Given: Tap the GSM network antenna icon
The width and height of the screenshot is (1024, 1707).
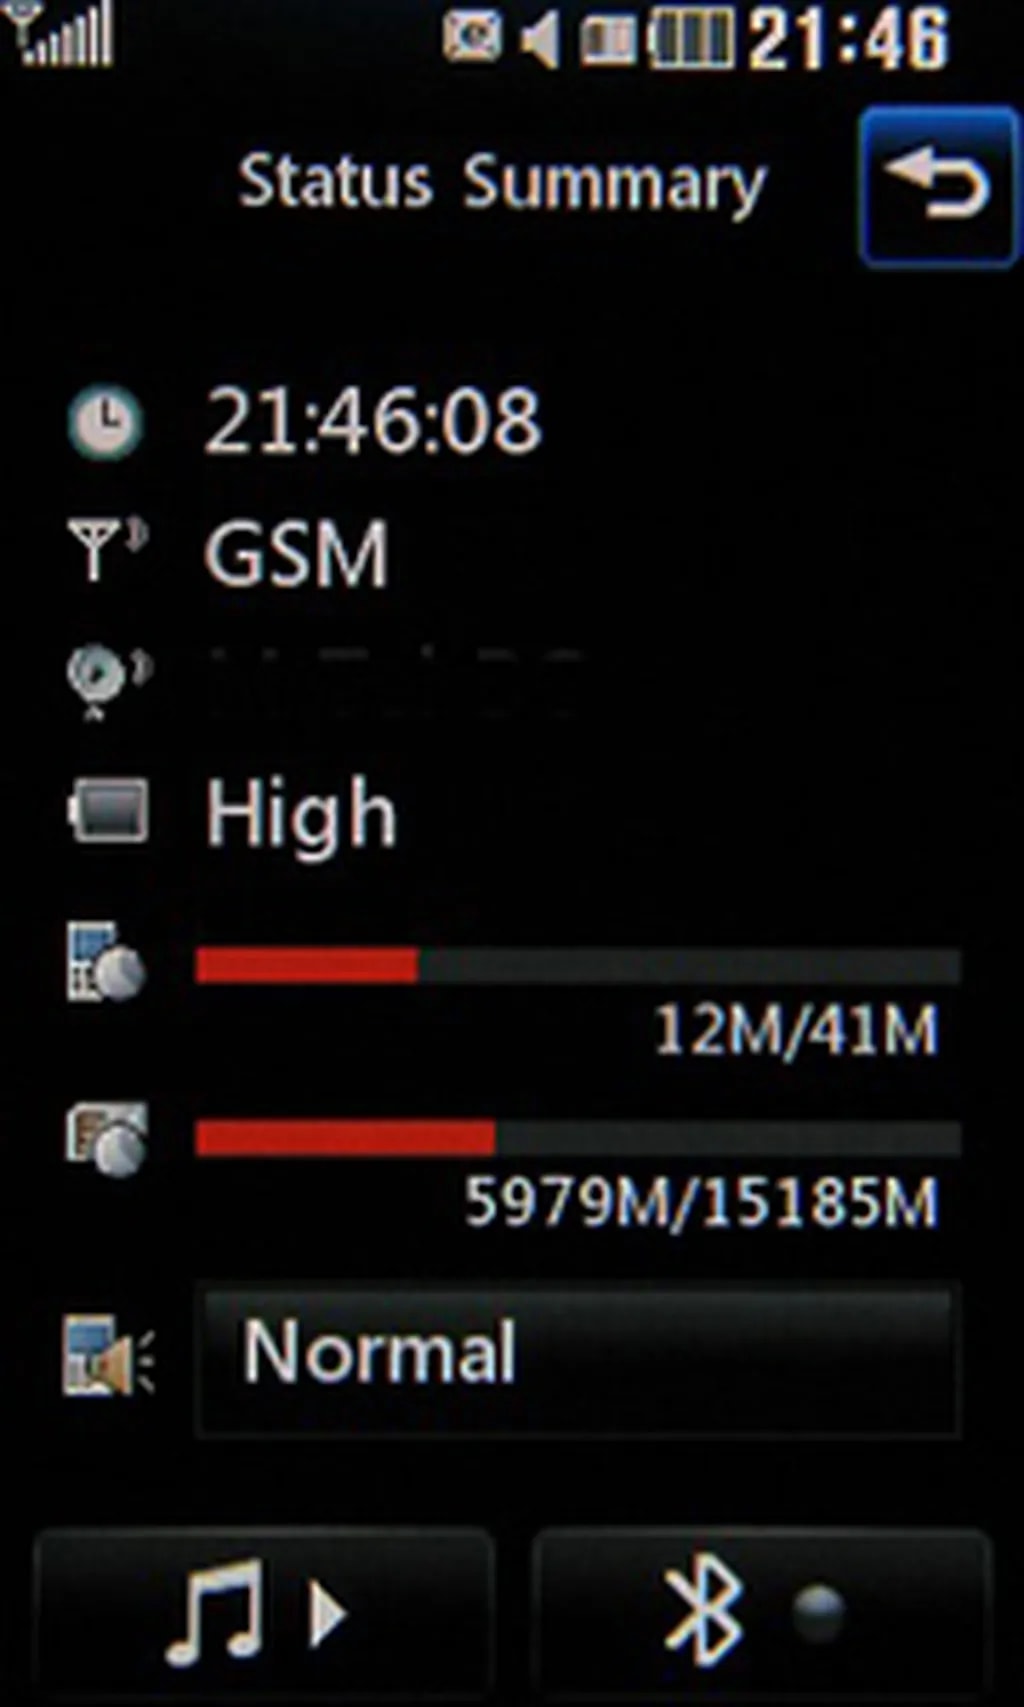Looking at the screenshot, I should coord(106,549).
